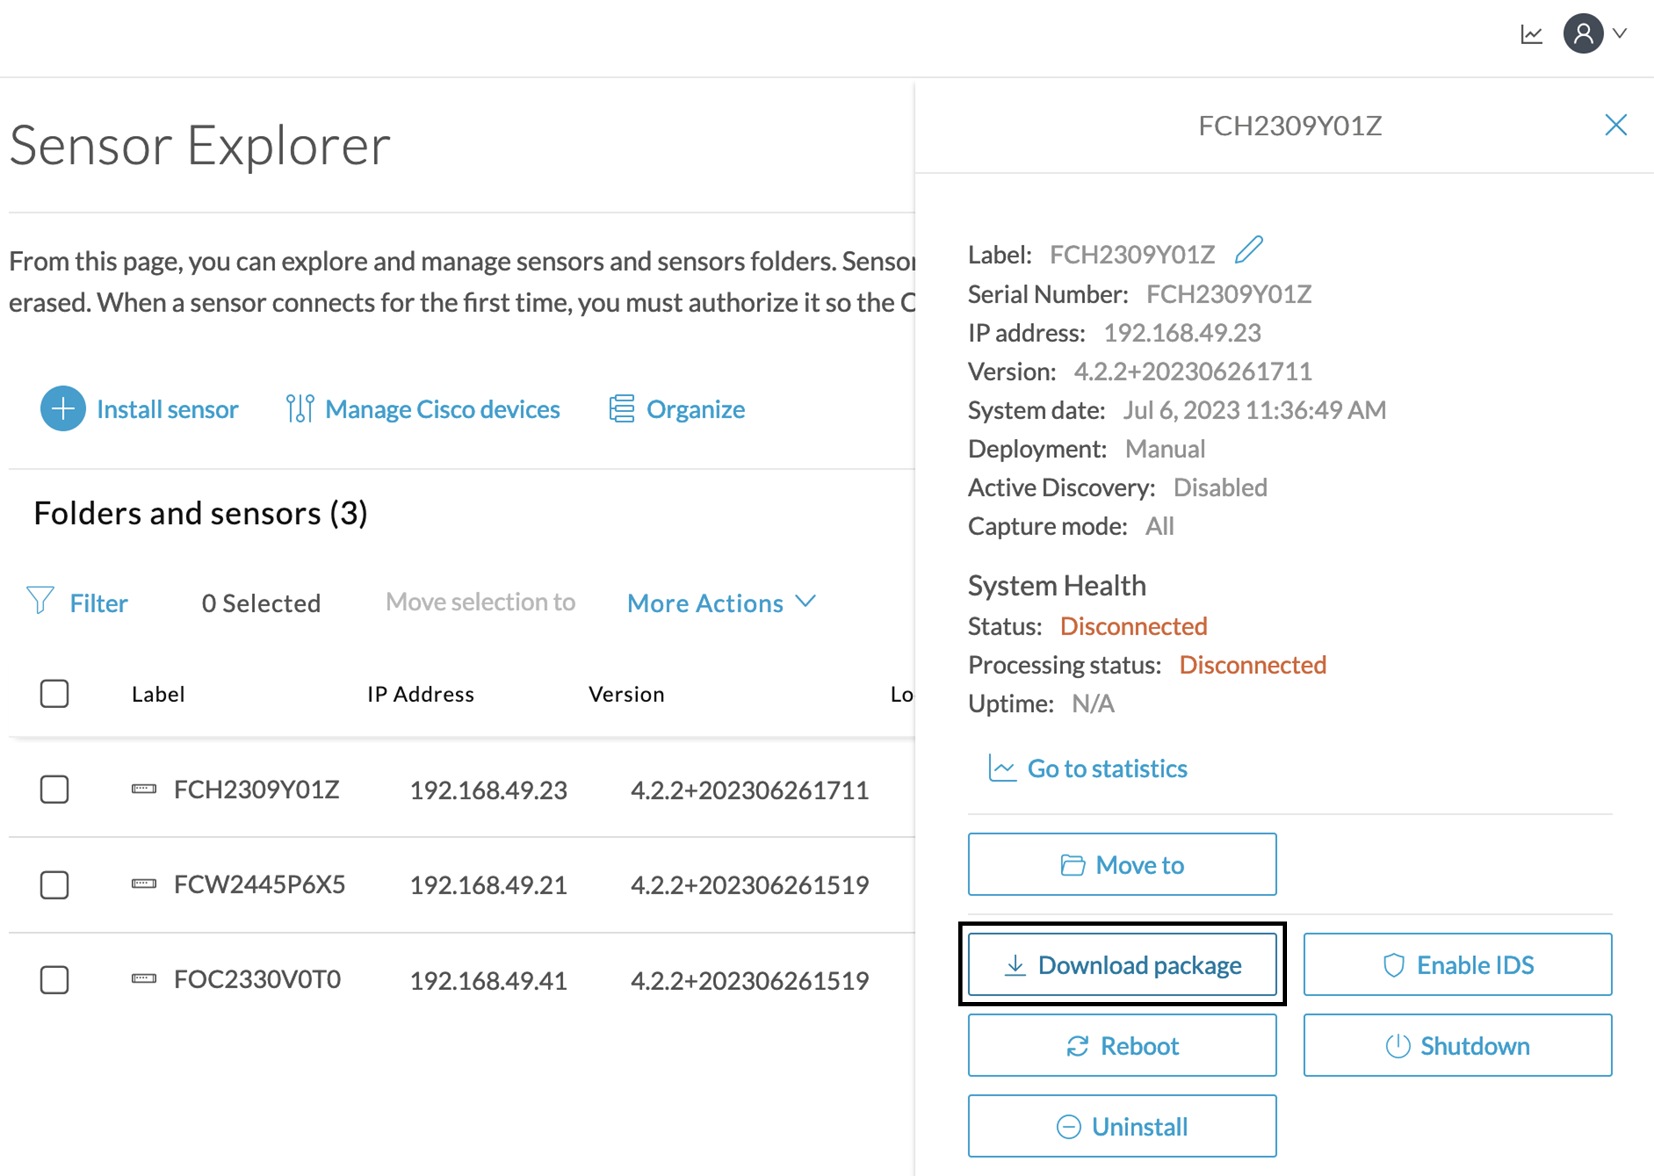
Task: Open the statistics chart icon in top bar
Action: coord(1531,35)
